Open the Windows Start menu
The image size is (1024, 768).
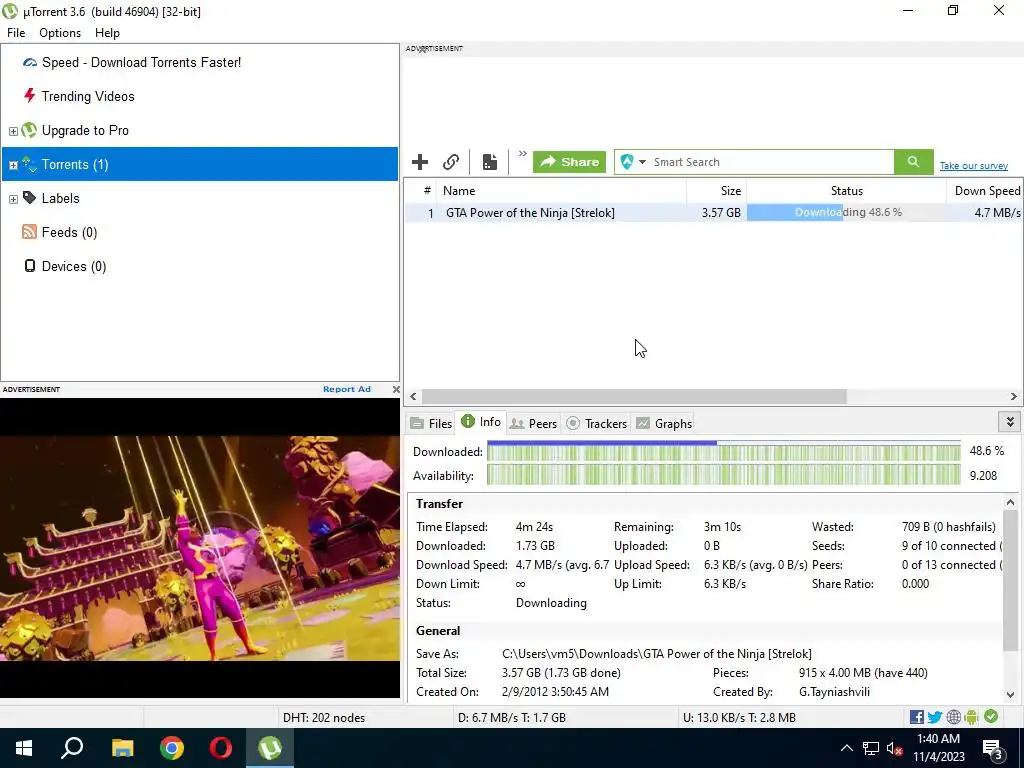pos(24,748)
